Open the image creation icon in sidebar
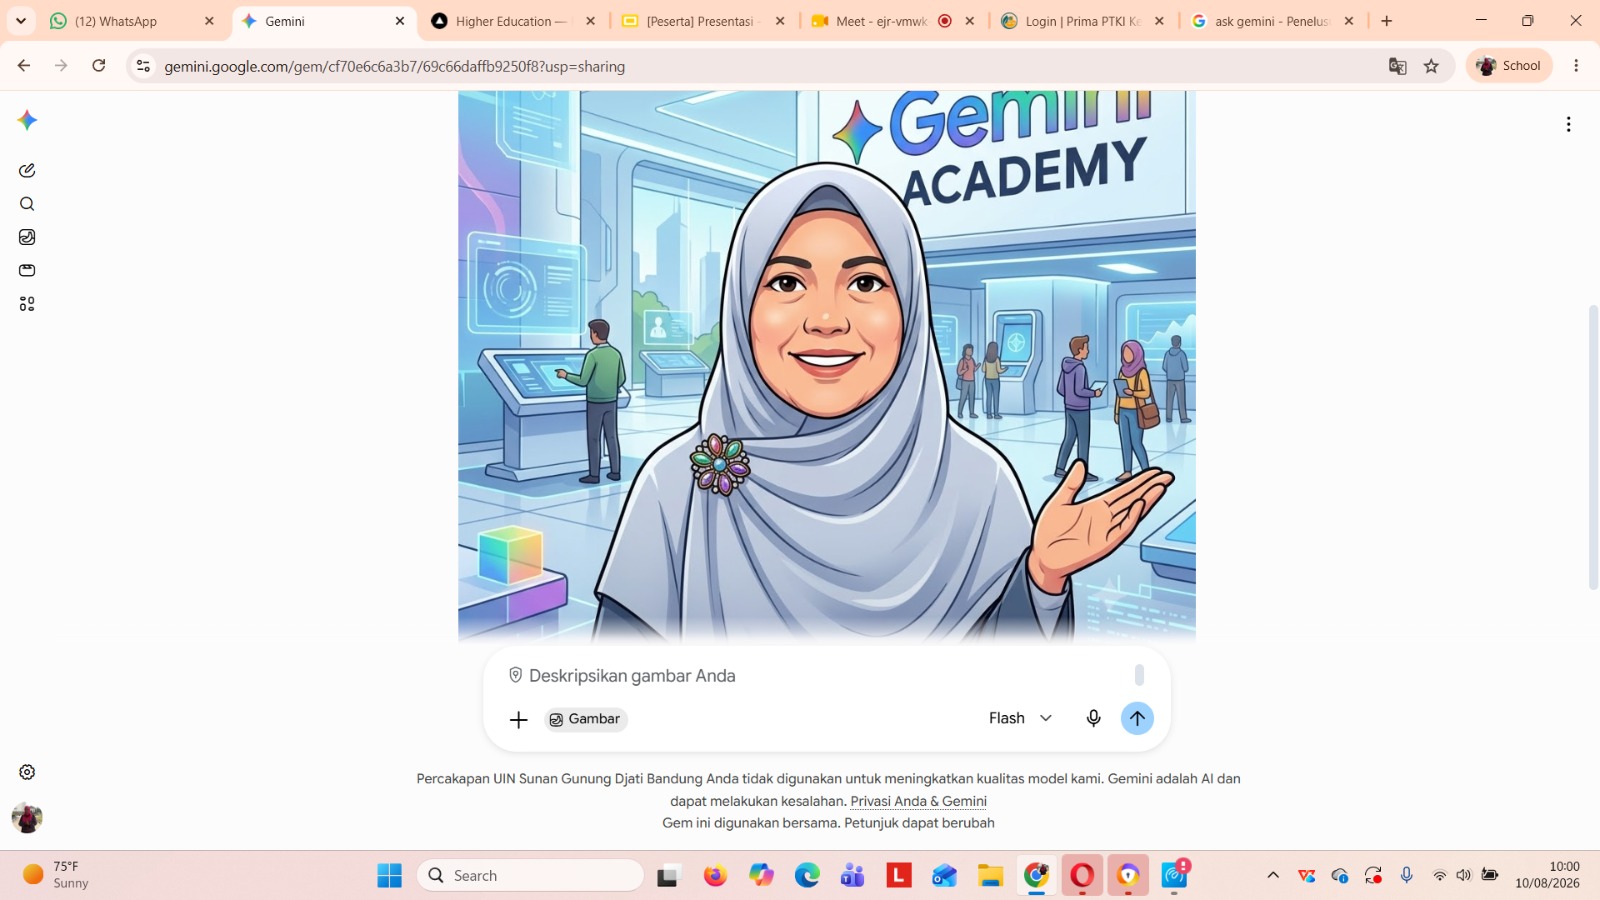The width and height of the screenshot is (1600, 900). point(27,237)
